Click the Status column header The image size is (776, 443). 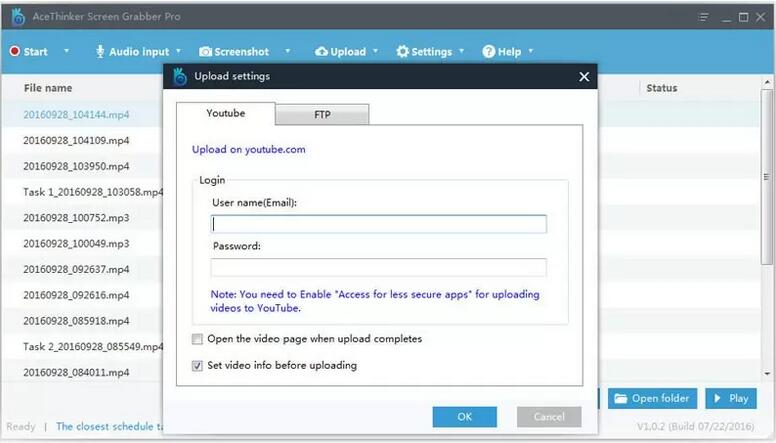click(662, 88)
